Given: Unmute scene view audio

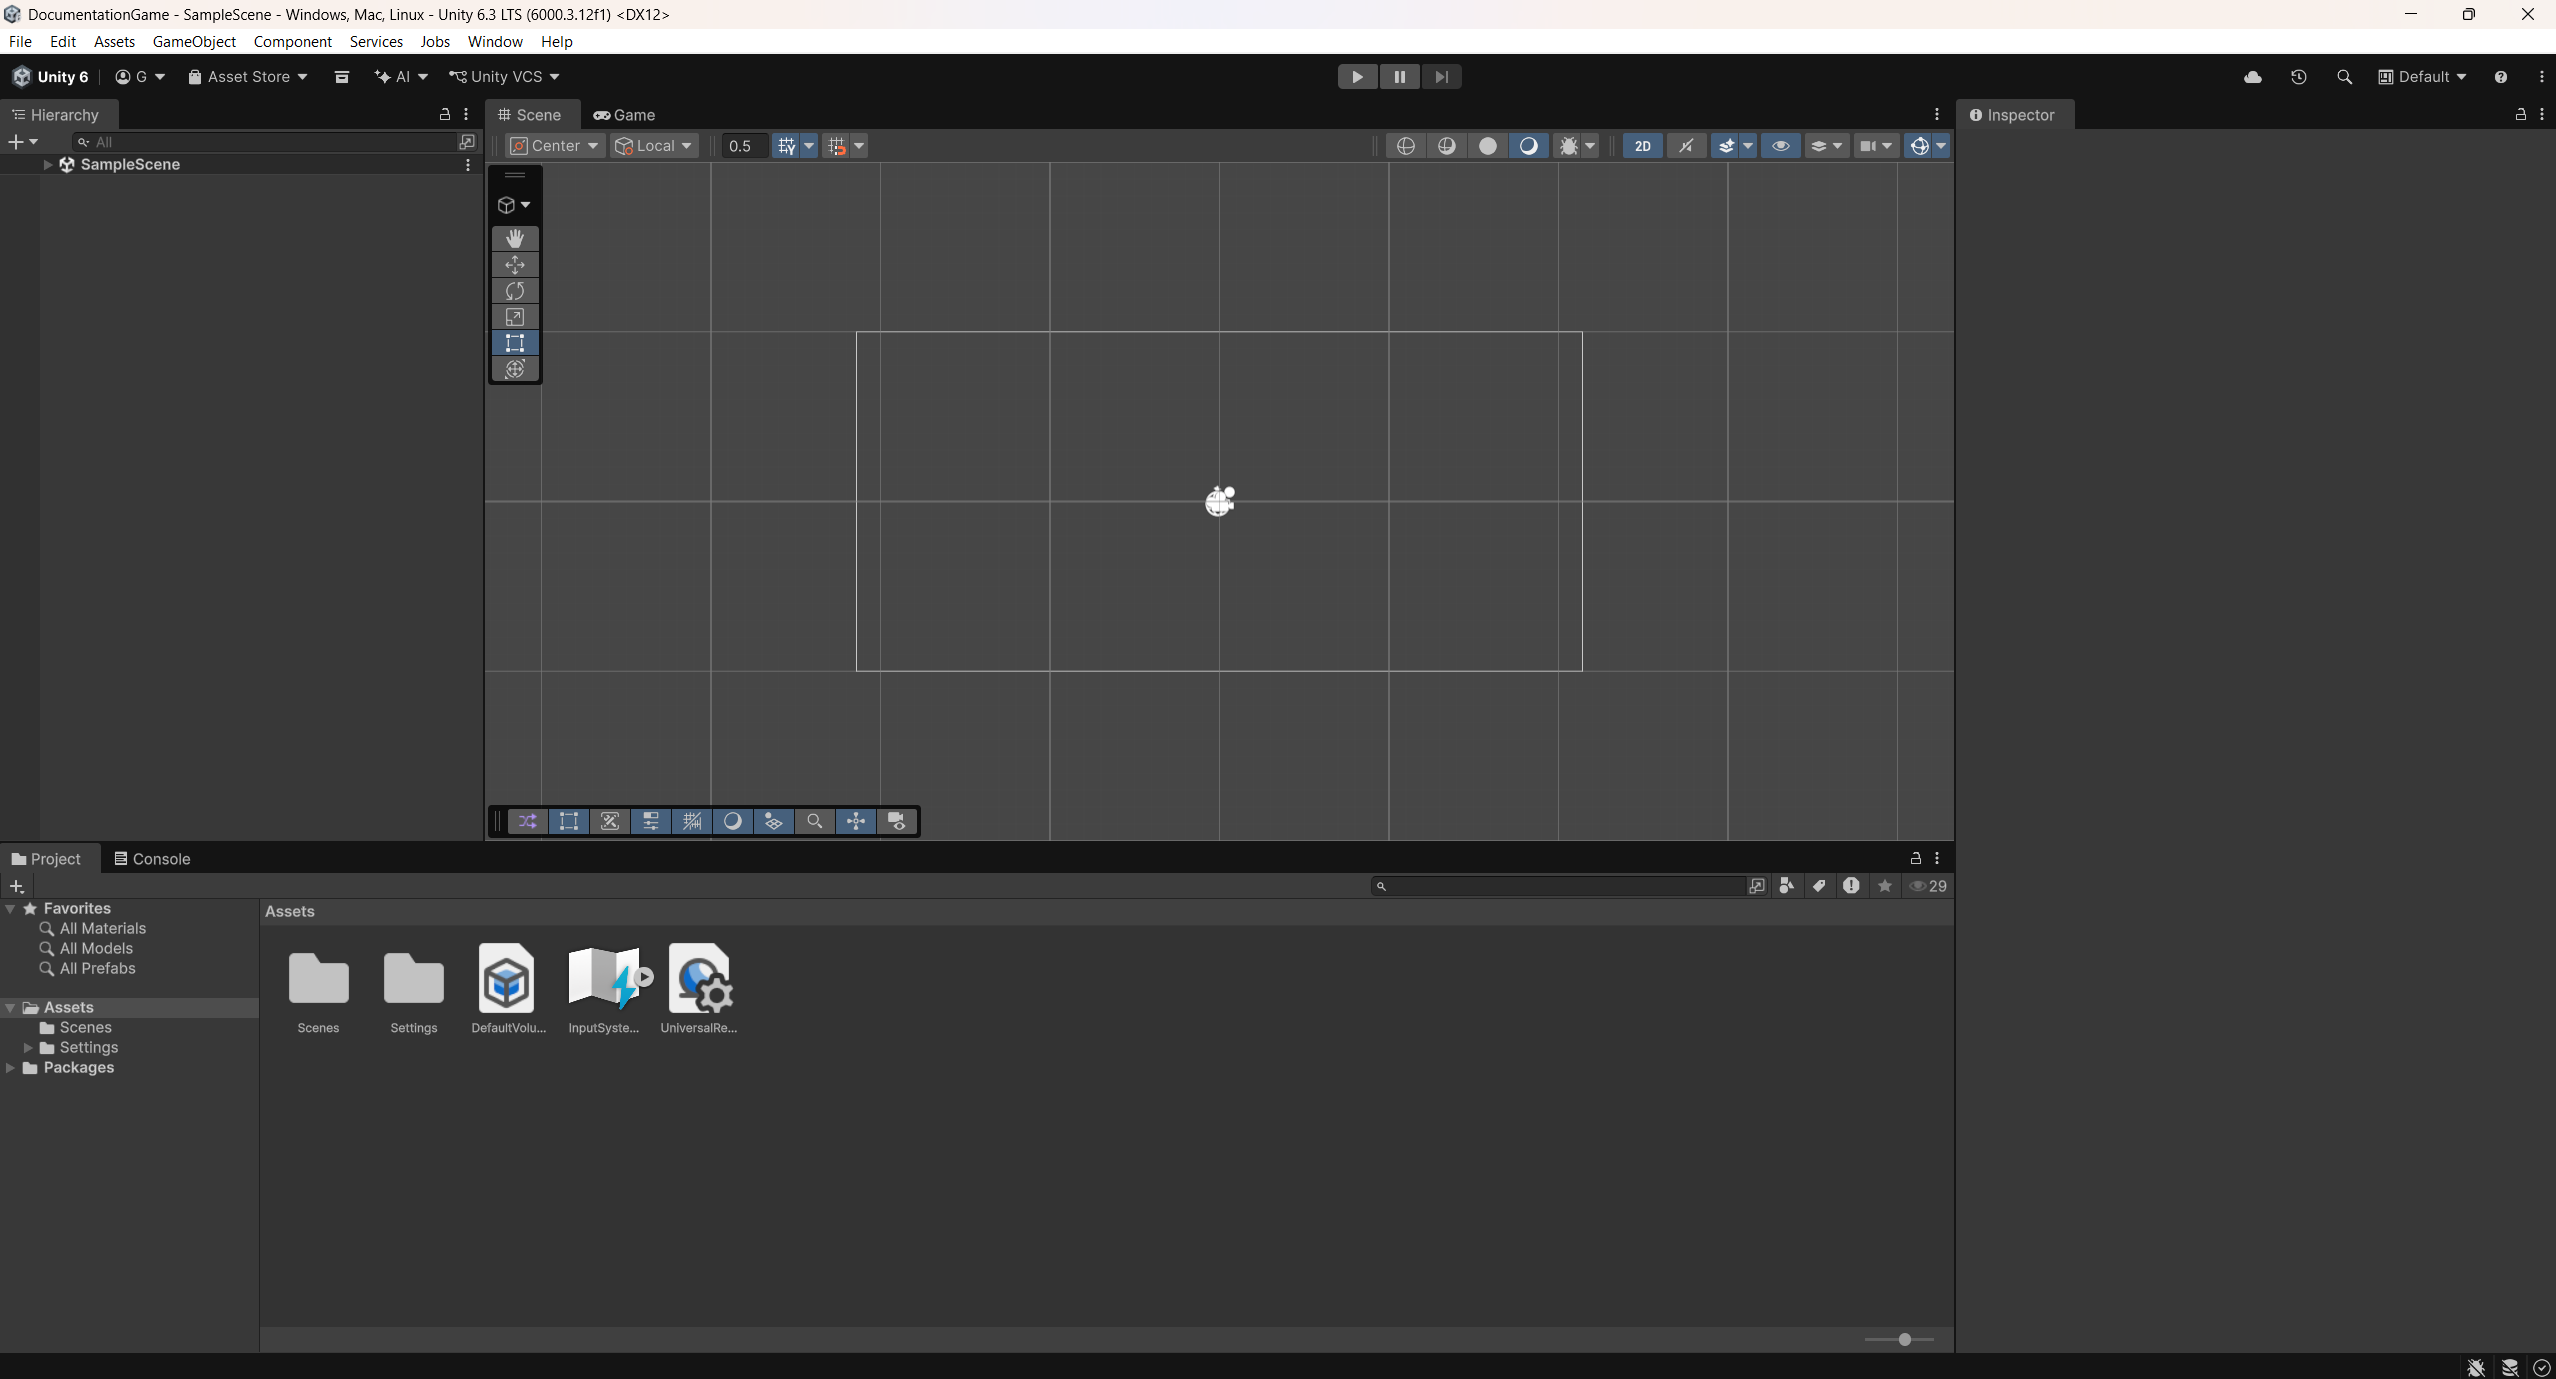Looking at the screenshot, I should click(1686, 146).
